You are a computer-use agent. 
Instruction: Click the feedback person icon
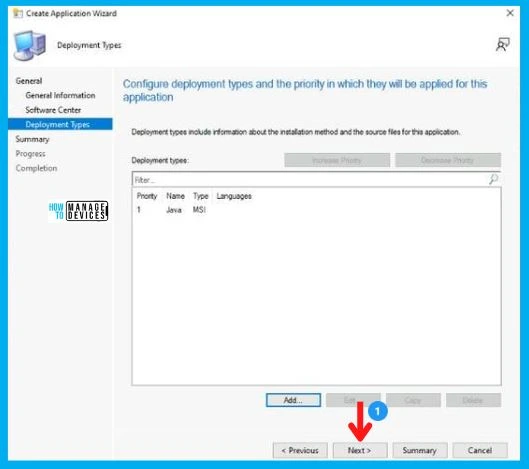tap(502, 45)
